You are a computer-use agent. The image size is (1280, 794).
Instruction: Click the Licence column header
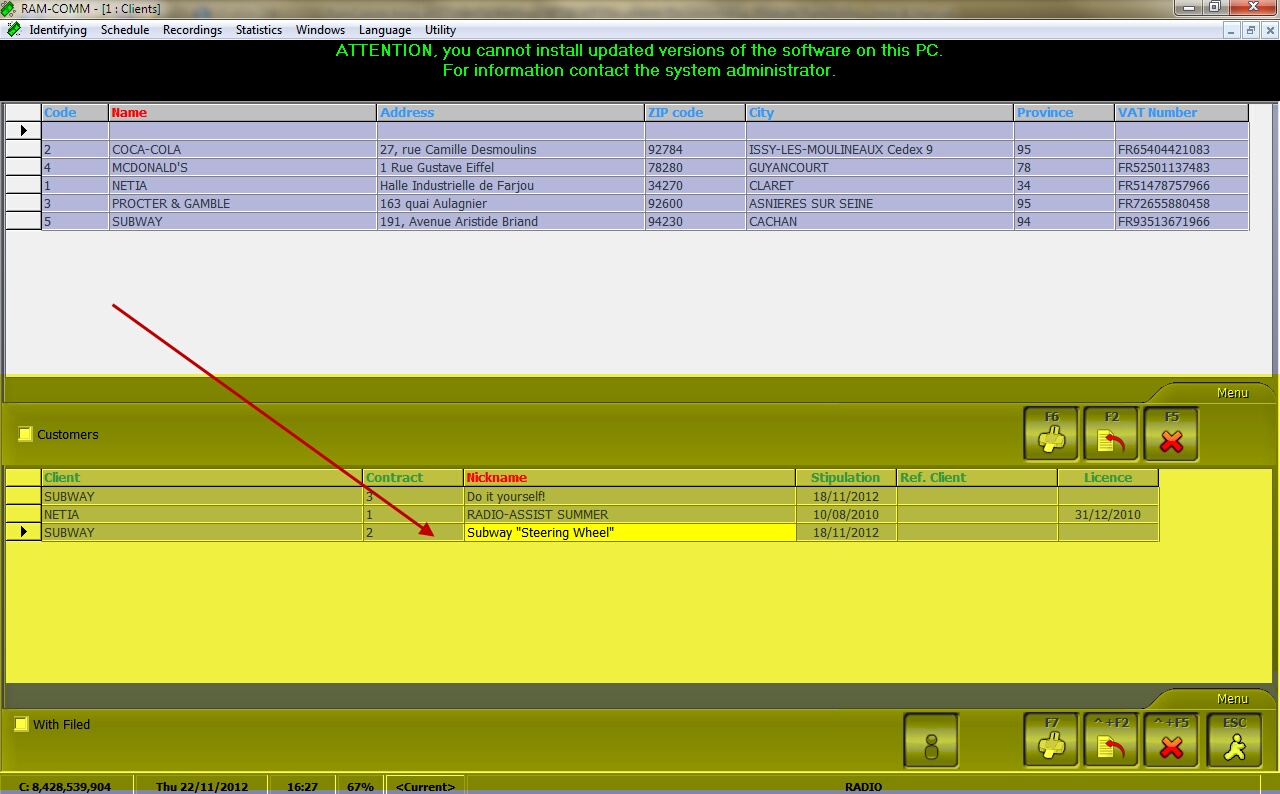point(1108,478)
